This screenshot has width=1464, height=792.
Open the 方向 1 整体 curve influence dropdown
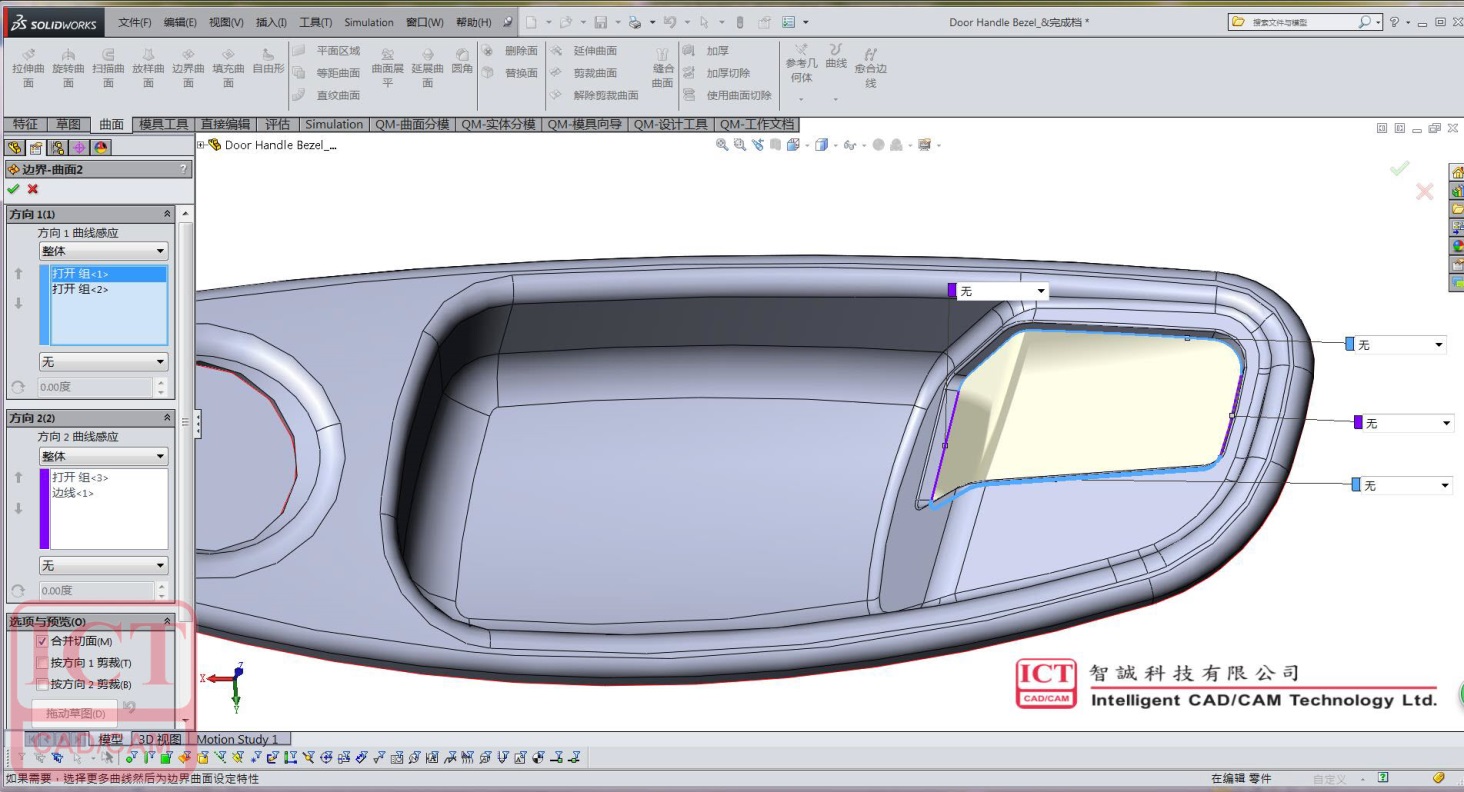[103, 251]
